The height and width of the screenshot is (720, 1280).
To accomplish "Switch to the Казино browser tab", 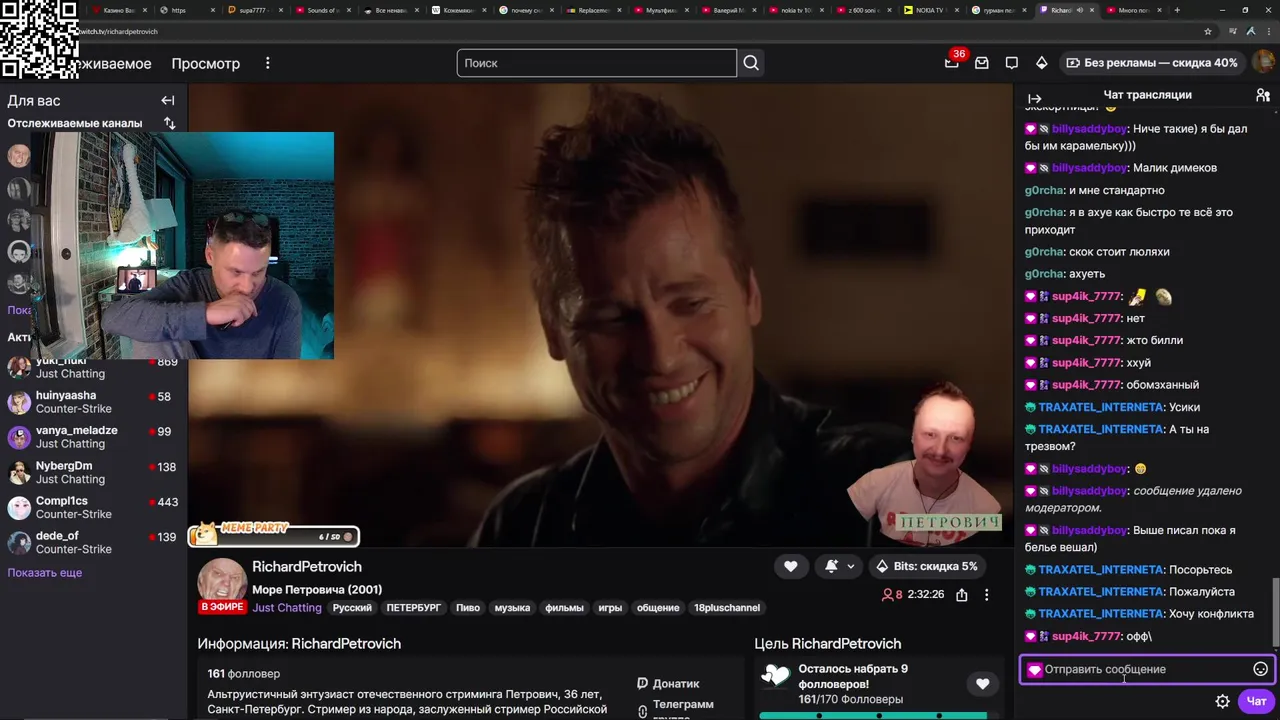I will (120, 10).
